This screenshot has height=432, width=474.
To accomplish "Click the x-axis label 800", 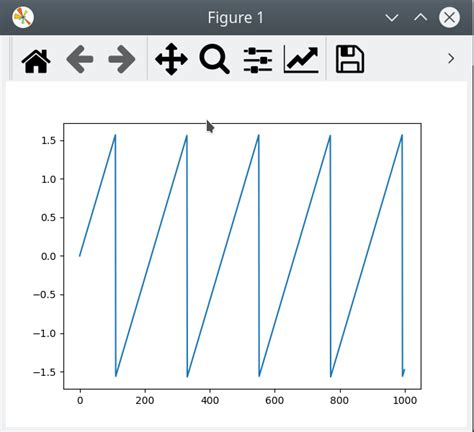I will coord(339,400).
